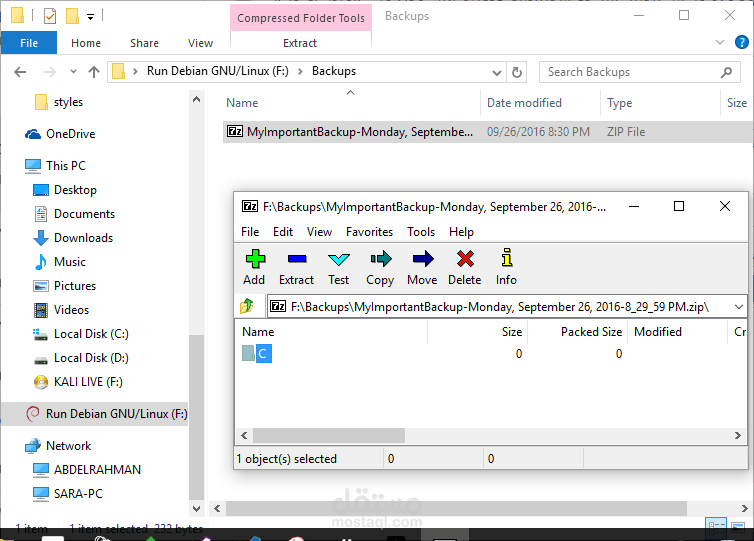Open Videos in navigation pane
The image size is (754, 541).
pos(62,310)
